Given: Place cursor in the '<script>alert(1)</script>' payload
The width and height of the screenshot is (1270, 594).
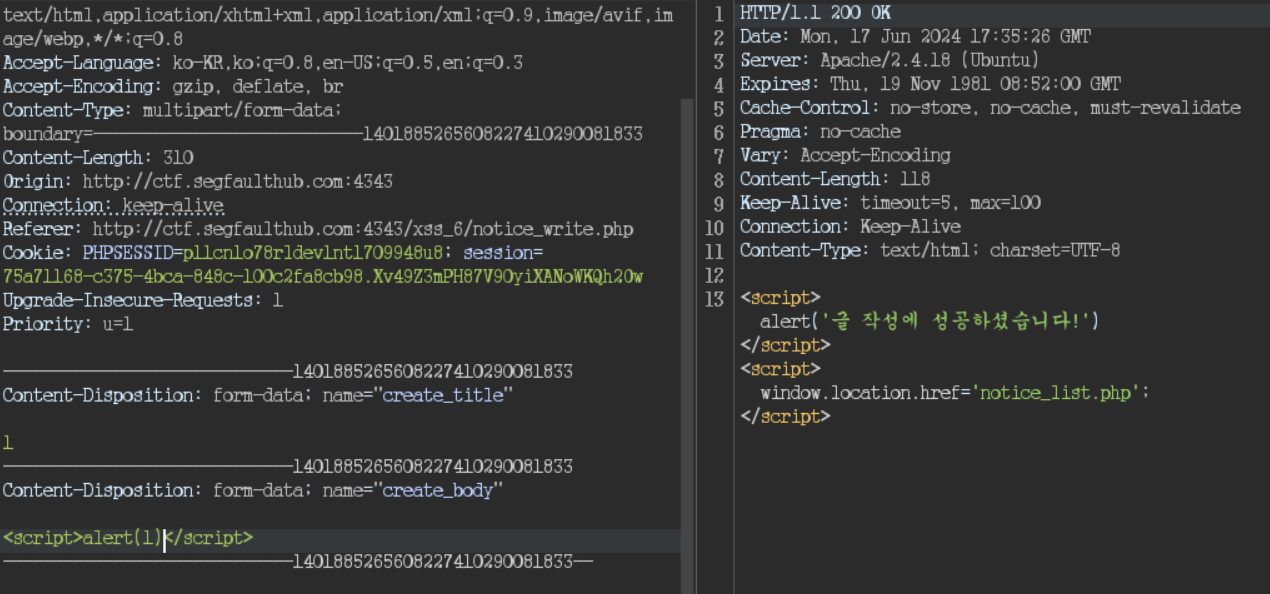Looking at the screenshot, I should tap(128, 538).
